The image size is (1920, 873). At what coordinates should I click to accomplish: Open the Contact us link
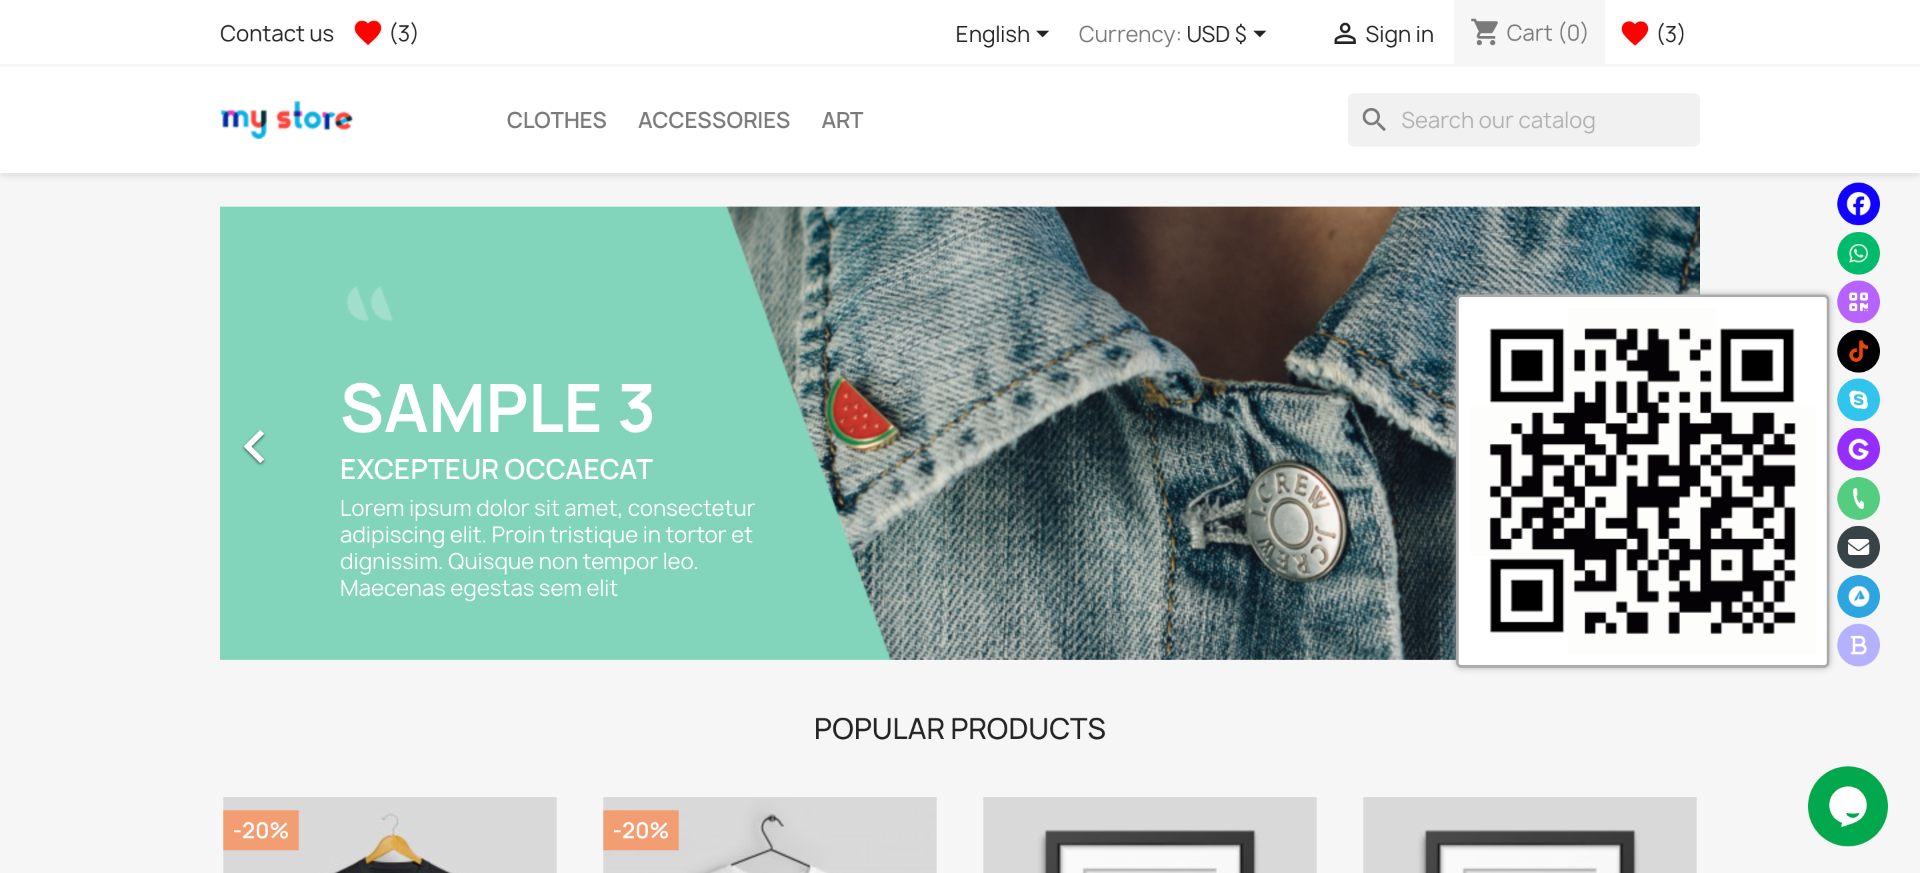(x=276, y=33)
